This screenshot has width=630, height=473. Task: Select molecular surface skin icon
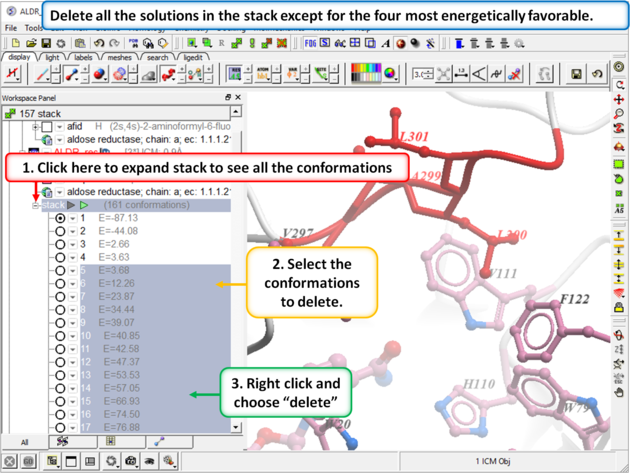(149, 75)
